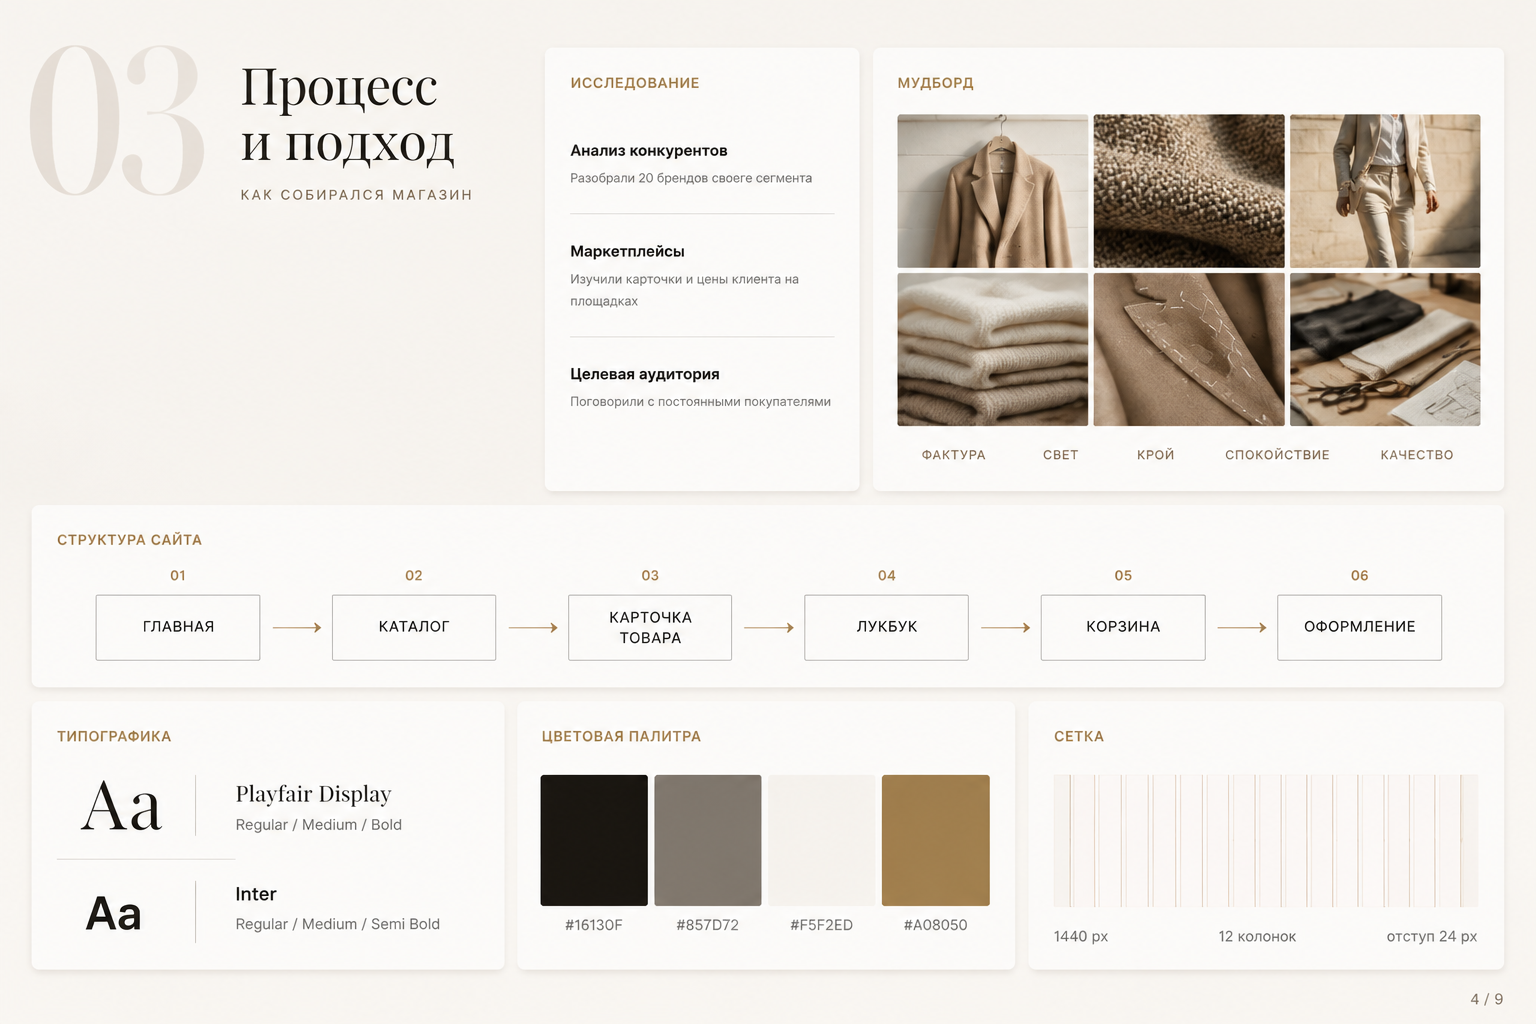Click the arrow between КАТАЛОГ and КАРТОЧКА ТОВАРА

click(x=533, y=628)
